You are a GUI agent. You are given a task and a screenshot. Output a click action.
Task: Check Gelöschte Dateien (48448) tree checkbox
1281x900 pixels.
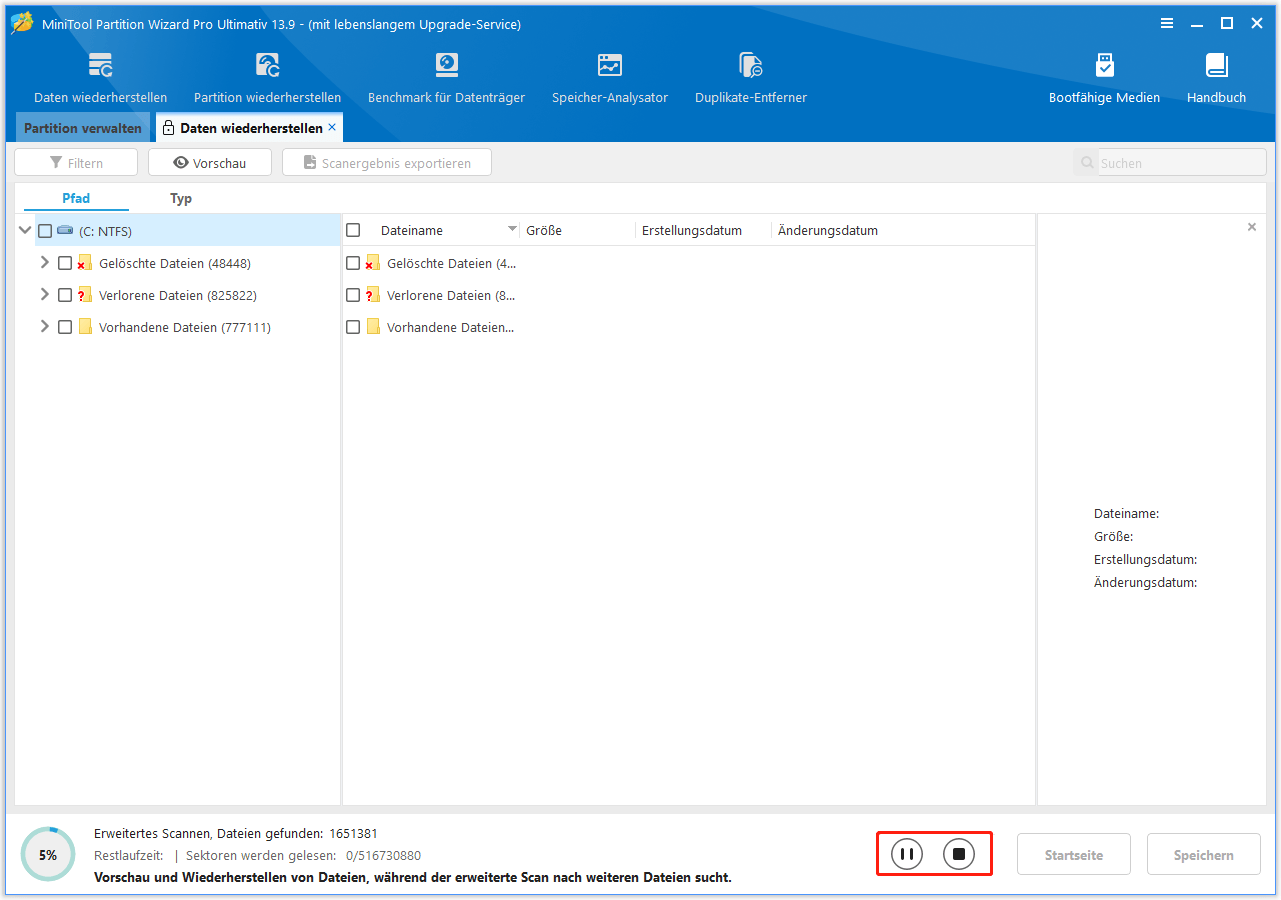65,263
